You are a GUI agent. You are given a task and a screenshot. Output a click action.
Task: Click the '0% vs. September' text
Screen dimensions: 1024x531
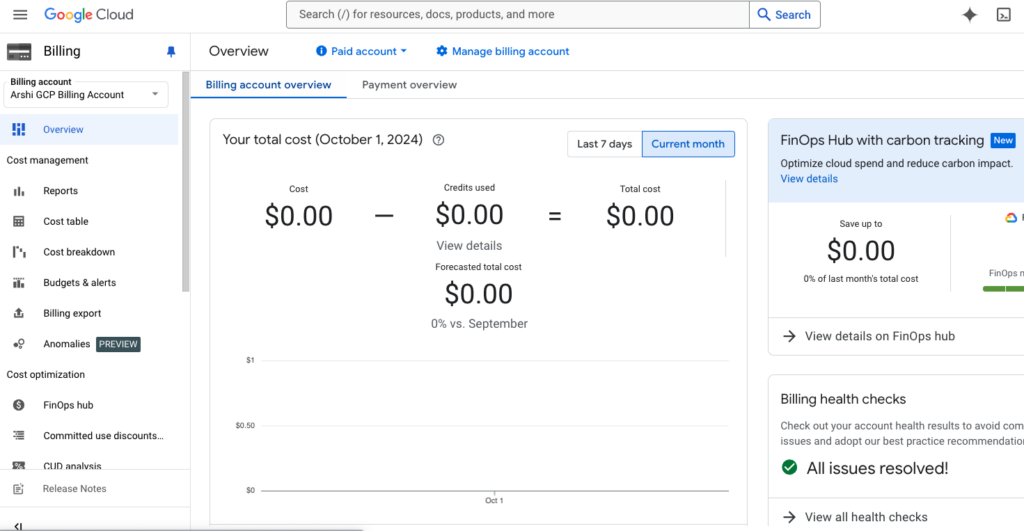click(479, 324)
